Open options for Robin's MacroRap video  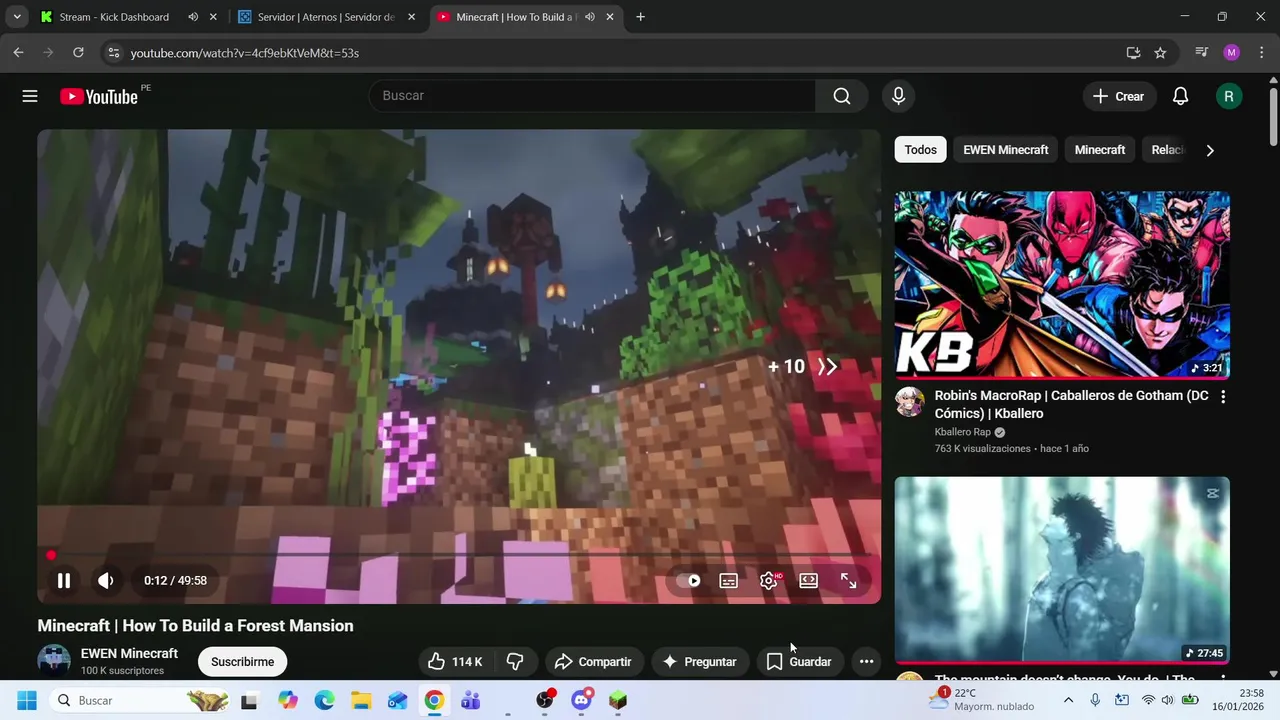1222,396
